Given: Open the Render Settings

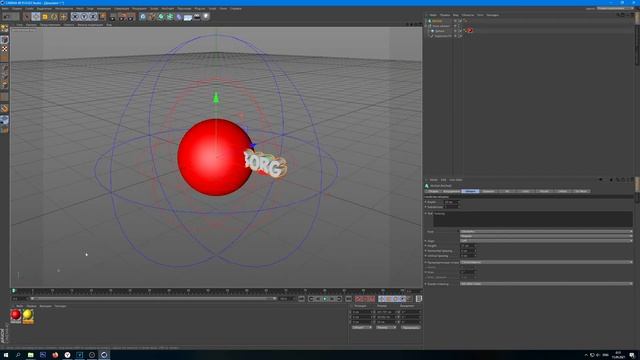Looking at the screenshot, I should click(131, 17).
